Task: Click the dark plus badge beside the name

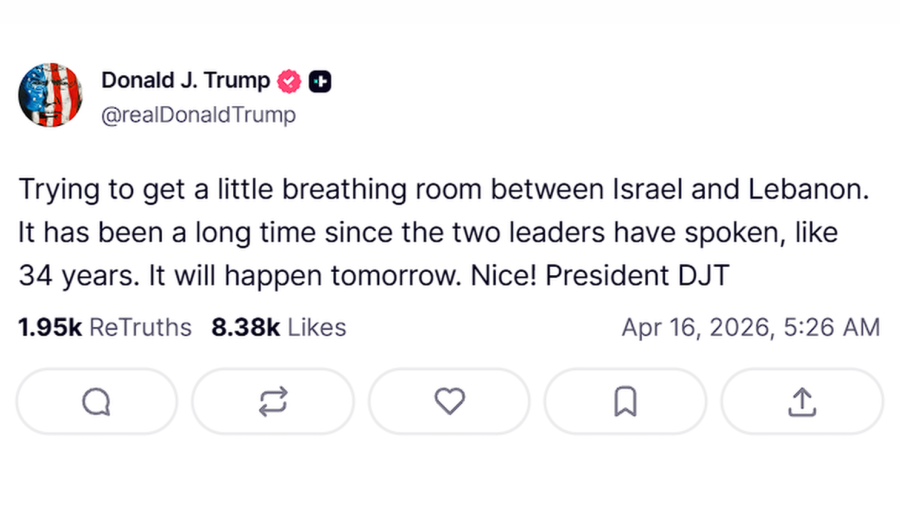Action: pyautogui.click(x=320, y=81)
